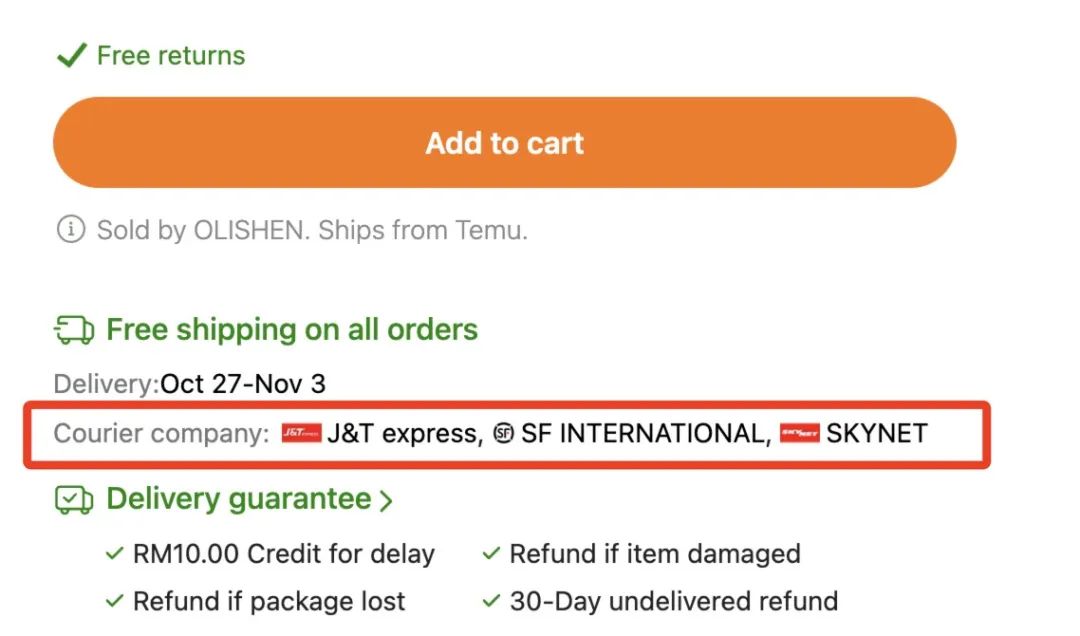Image resolution: width=1080 pixels, height=636 pixels.
Task: Click the info icon beside Sold by OLISHEN
Action: tap(70, 230)
